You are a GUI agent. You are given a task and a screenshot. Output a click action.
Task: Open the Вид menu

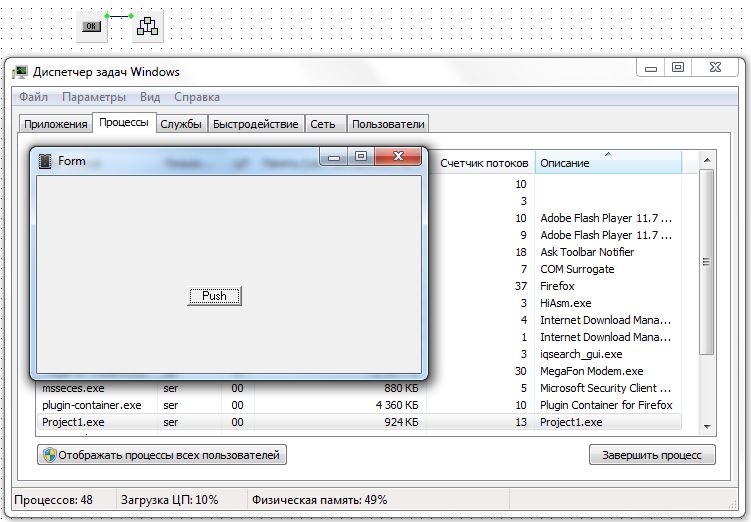click(x=150, y=97)
